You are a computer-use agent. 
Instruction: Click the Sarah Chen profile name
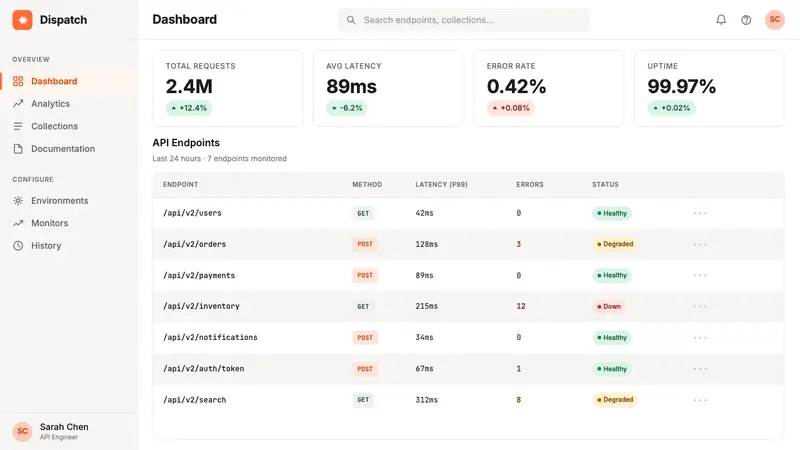[64, 427]
